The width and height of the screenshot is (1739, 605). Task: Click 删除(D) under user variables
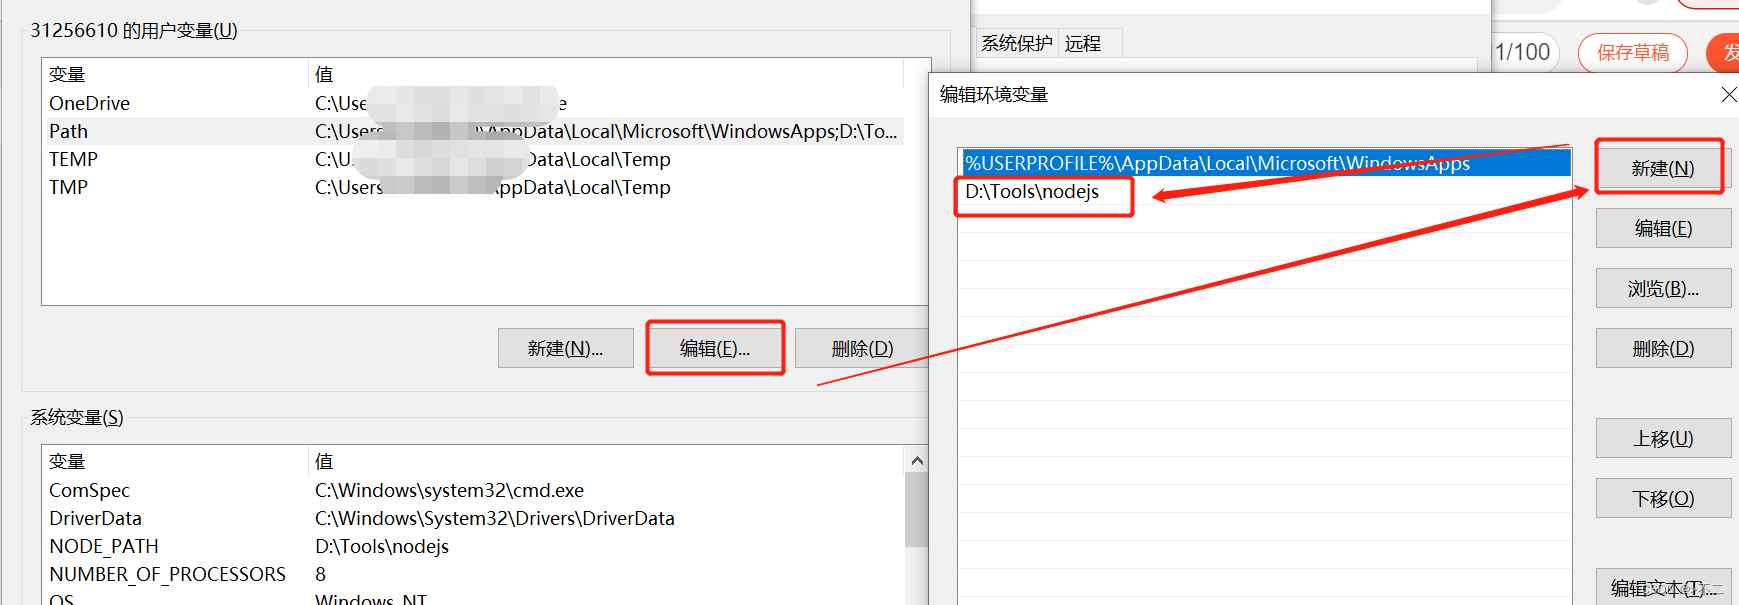click(x=862, y=348)
